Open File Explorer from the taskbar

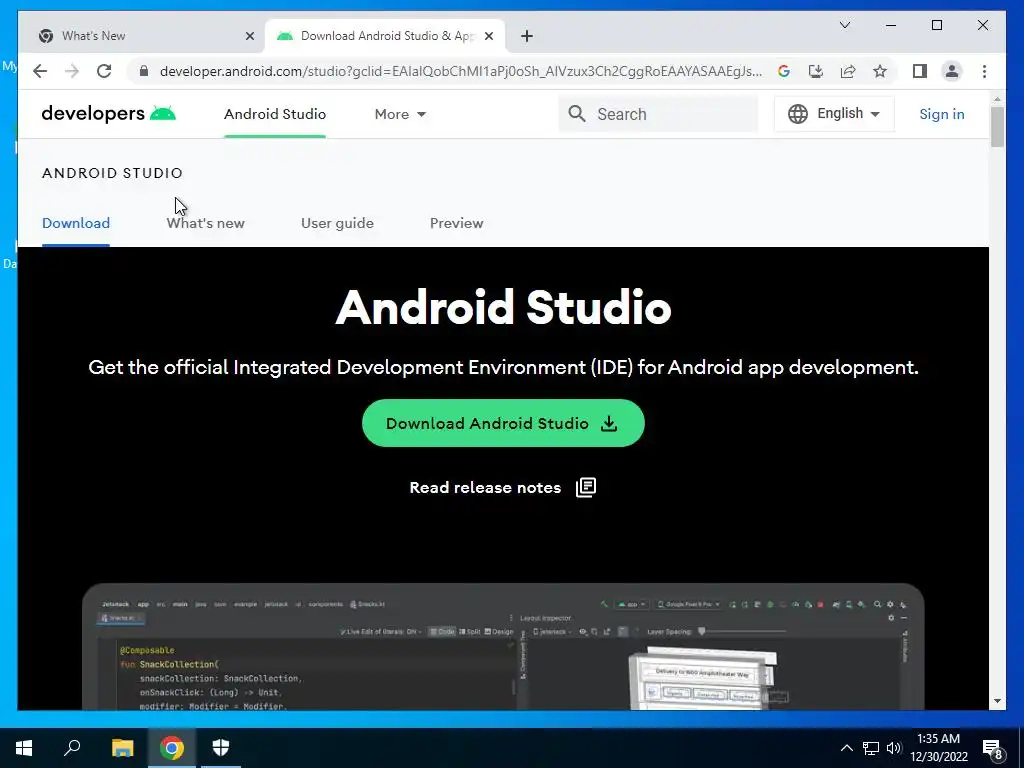122,747
